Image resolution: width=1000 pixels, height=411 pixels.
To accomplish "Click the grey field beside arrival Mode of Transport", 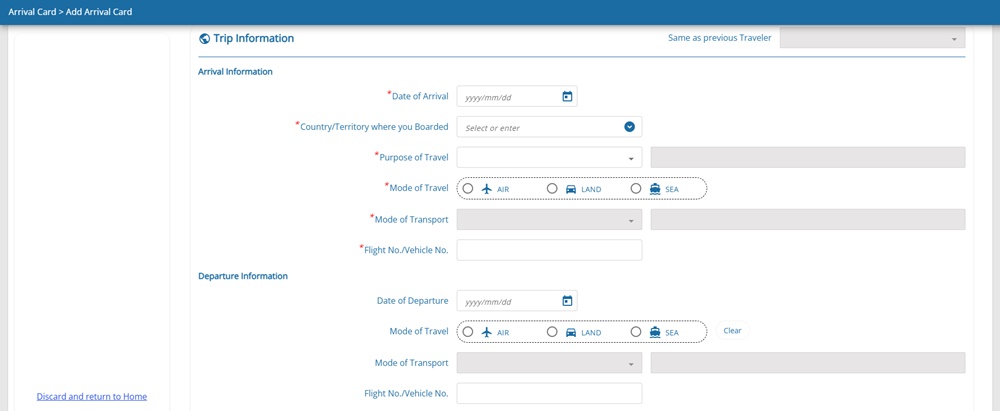I will click(808, 220).
